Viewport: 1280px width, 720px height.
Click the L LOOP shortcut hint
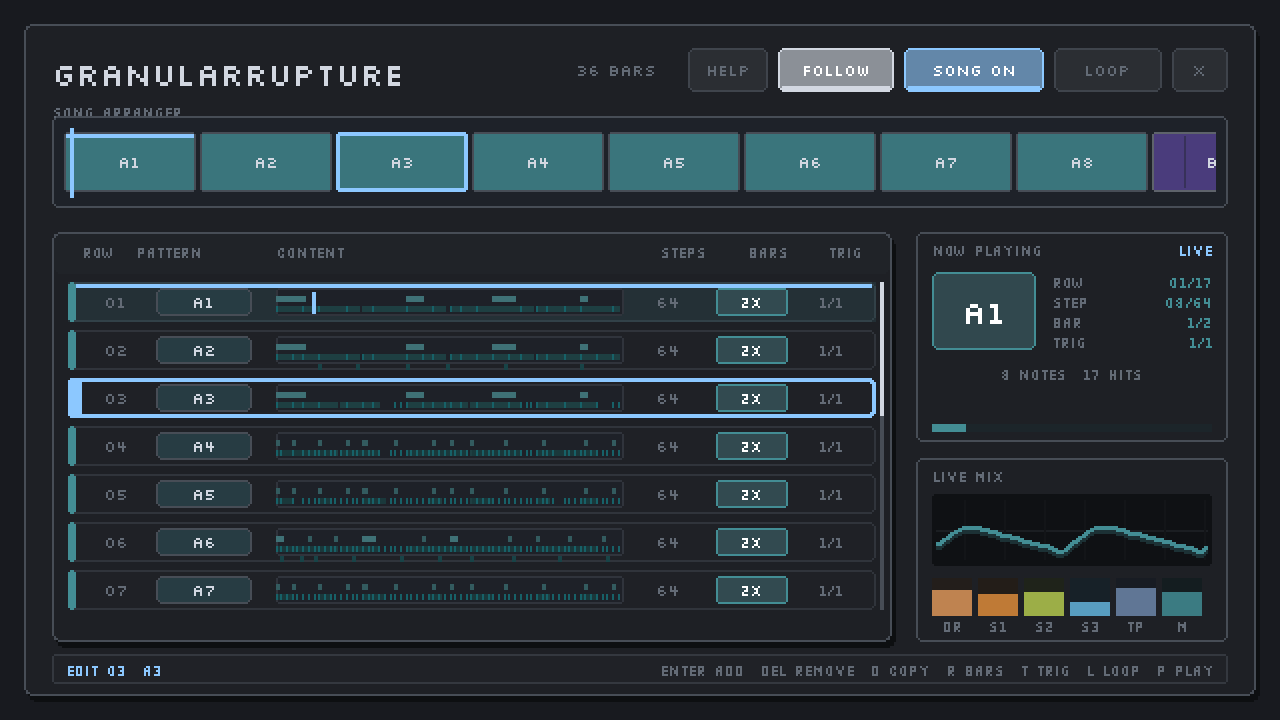(1114, 671)
